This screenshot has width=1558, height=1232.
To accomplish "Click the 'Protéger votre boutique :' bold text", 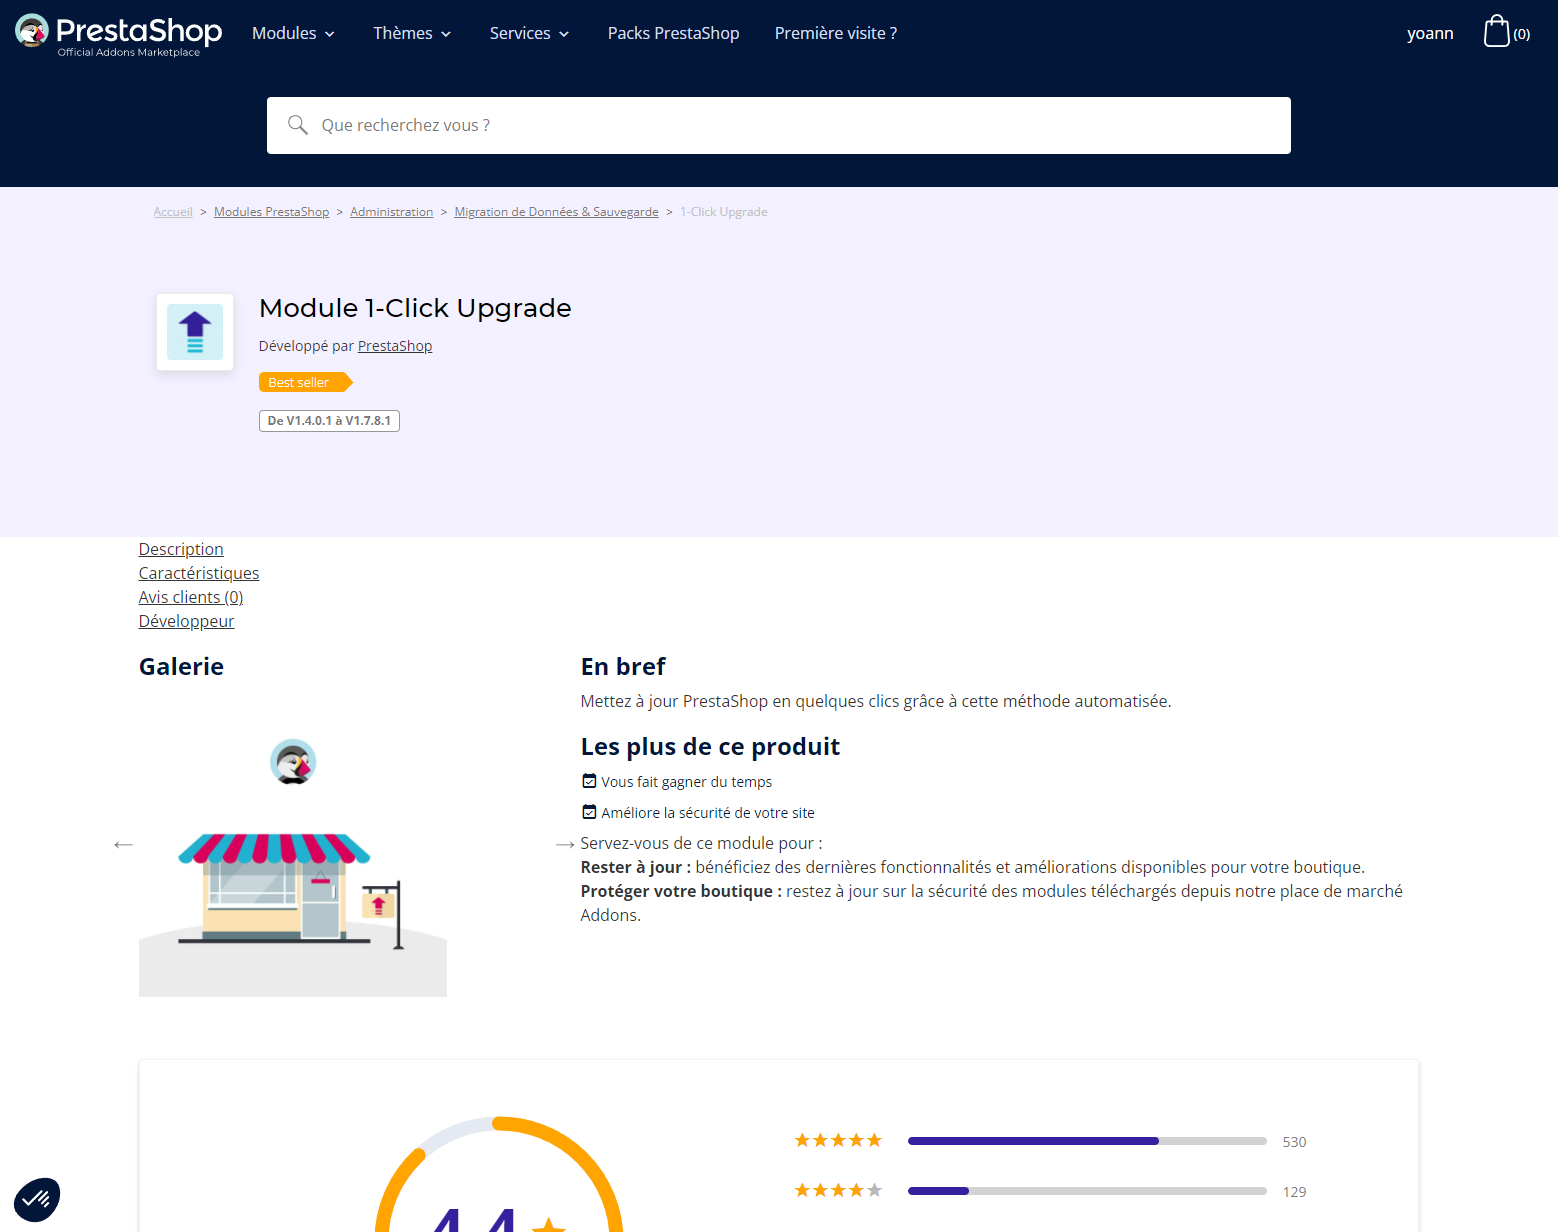I will coord(681,891).
